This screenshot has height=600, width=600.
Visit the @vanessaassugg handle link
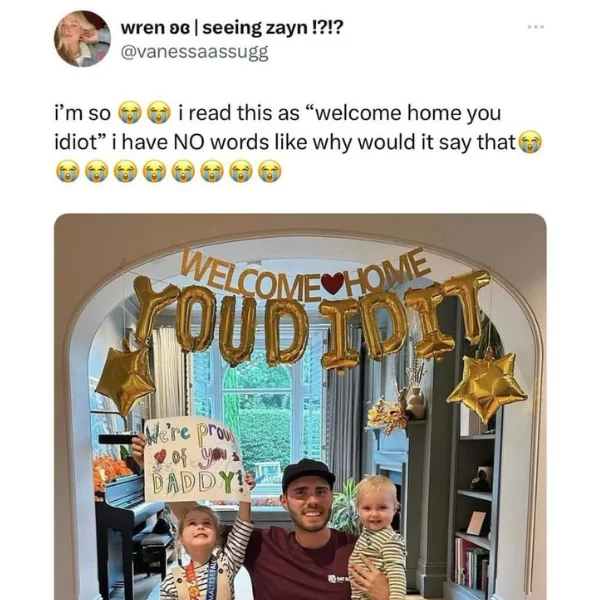194,52
